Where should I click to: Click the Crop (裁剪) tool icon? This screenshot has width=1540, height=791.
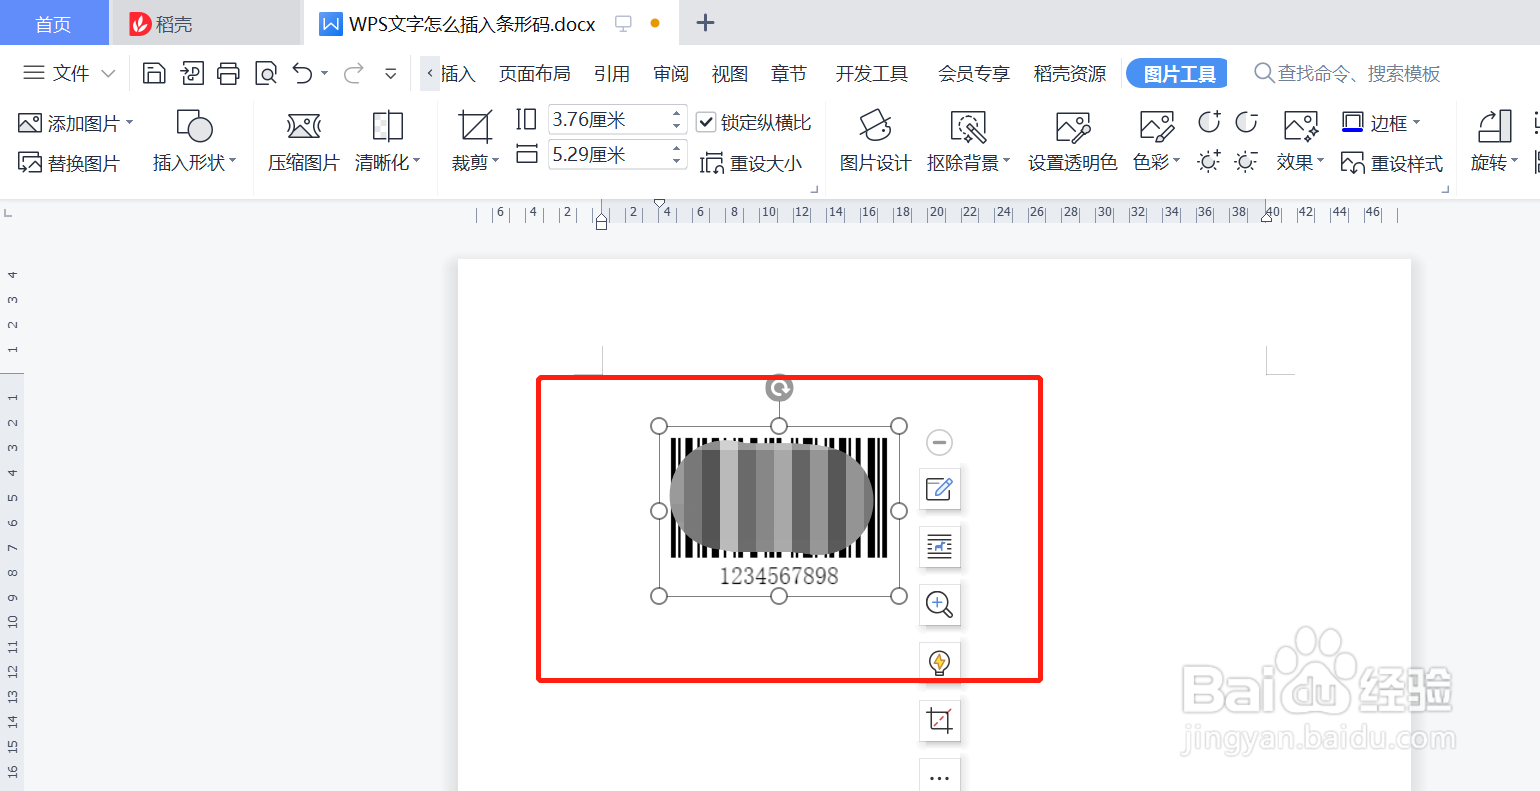[x=475, y=127]
